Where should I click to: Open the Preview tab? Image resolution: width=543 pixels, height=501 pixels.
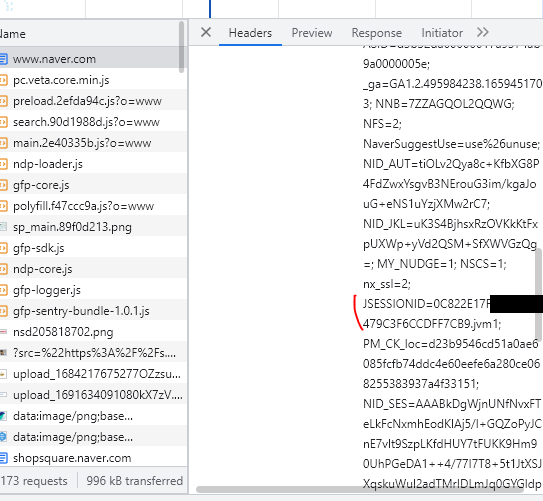pos(312,33)
